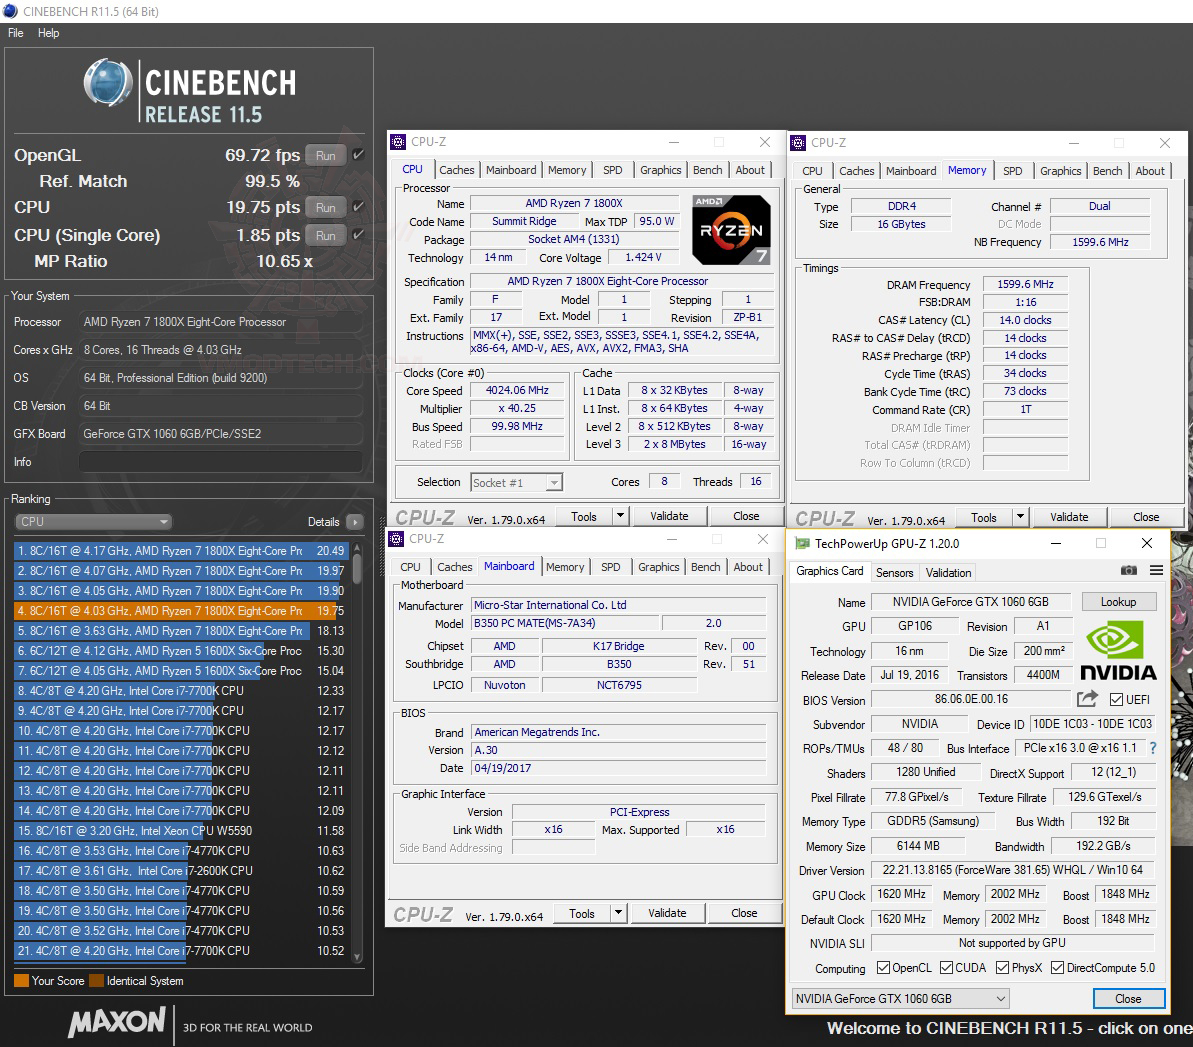The height and width of the screenshot is (1047, 1193).
Task: Run the CPU benchmark
Action: coord(326,207)
